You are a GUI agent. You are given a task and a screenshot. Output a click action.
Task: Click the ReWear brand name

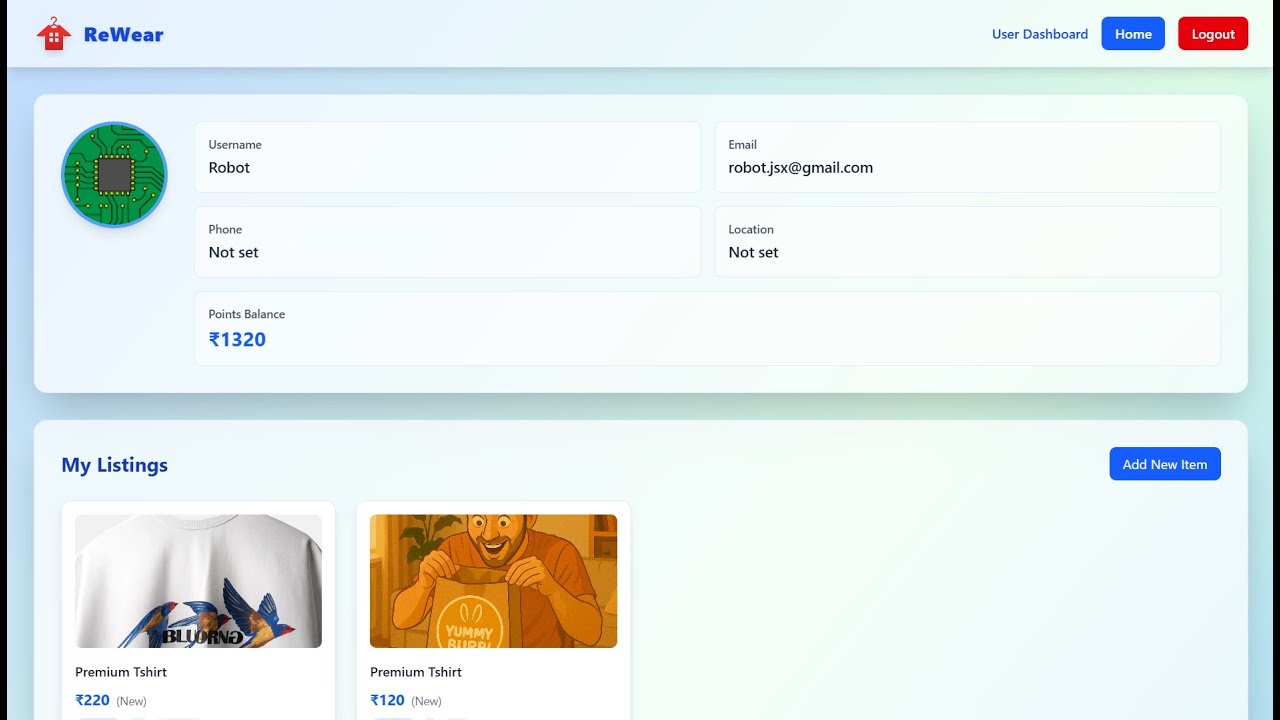[123, 35]
